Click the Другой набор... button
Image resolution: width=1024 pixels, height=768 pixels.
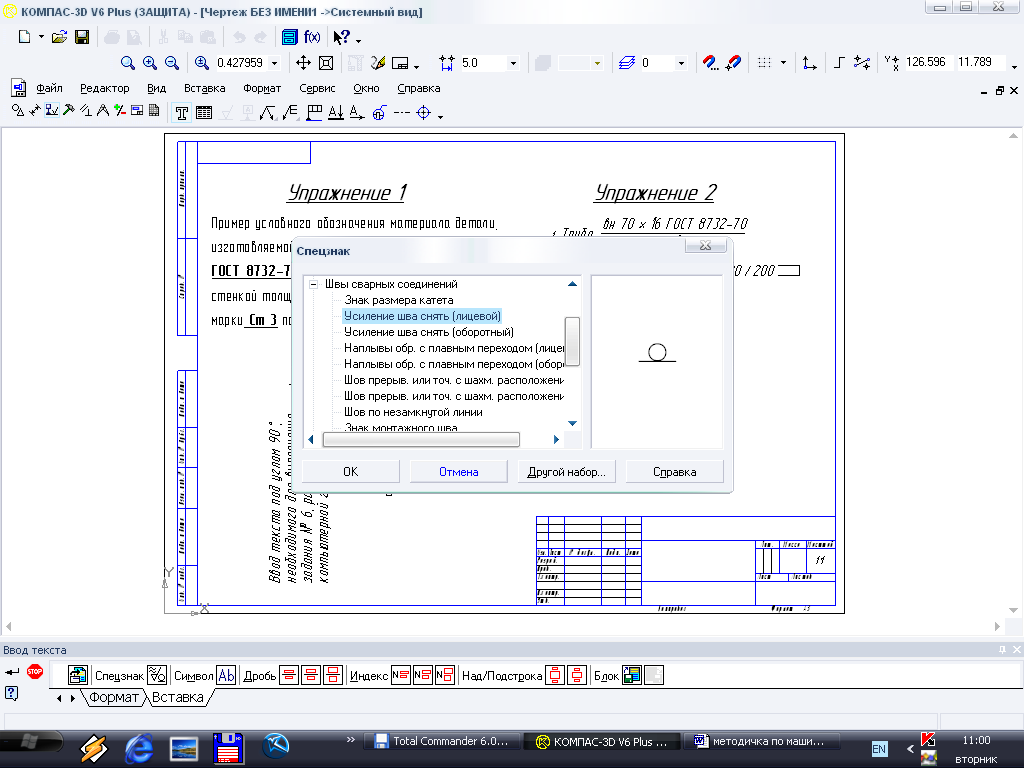566,472
